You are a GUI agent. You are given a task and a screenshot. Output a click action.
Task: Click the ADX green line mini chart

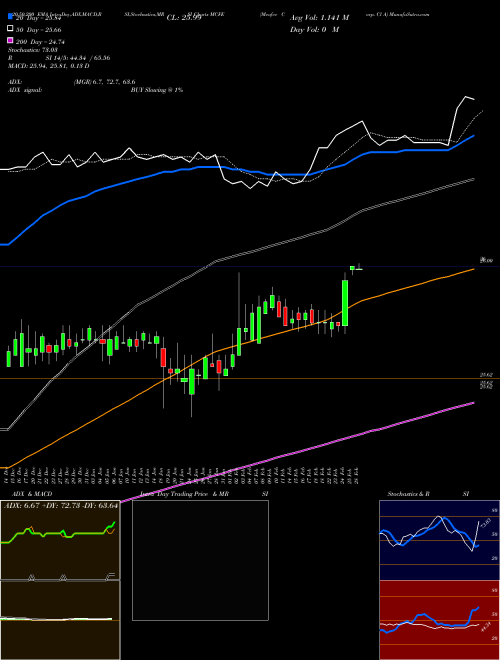coord(60,540)
